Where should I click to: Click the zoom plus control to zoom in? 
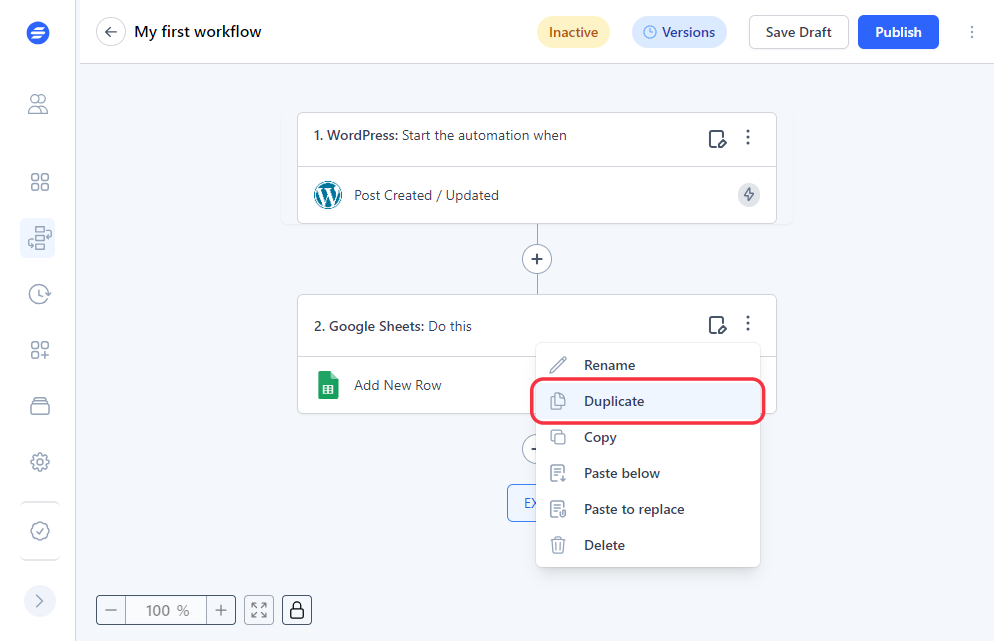click(x=221, y=610)
